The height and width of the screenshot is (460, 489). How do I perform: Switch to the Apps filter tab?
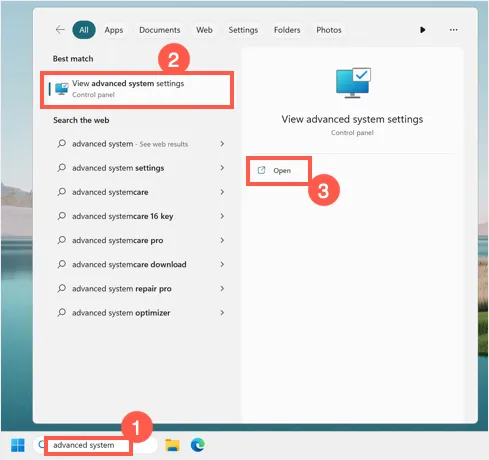point(114,30)
